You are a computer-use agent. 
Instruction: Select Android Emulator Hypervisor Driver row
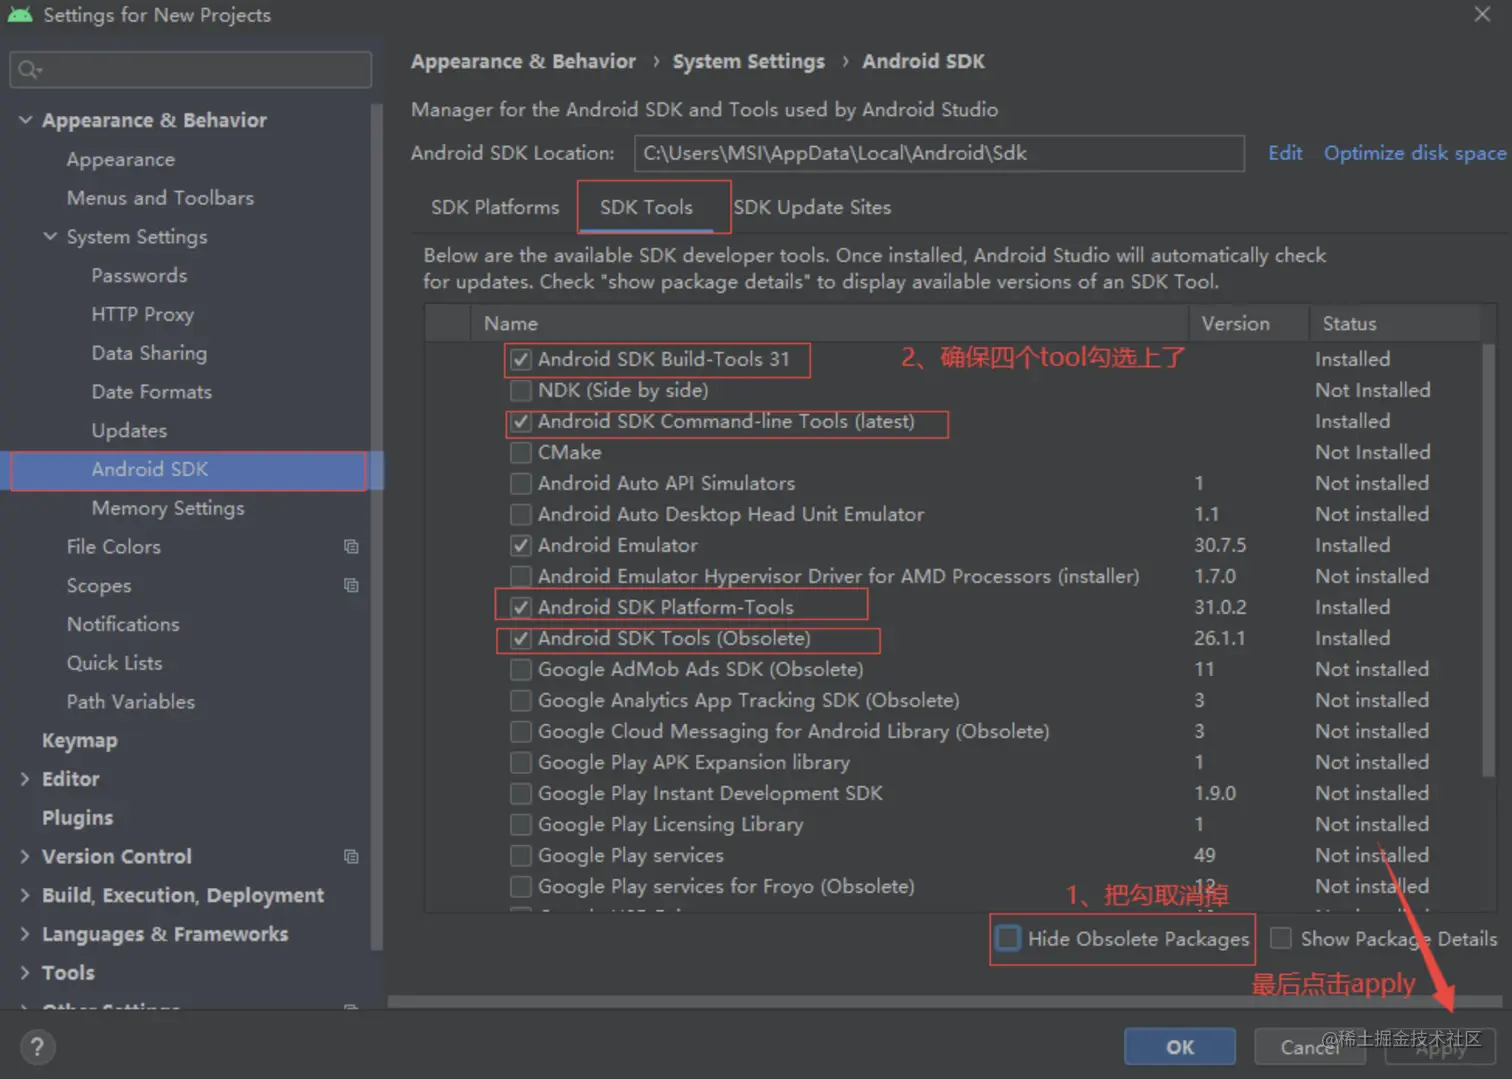coord(953,576)
